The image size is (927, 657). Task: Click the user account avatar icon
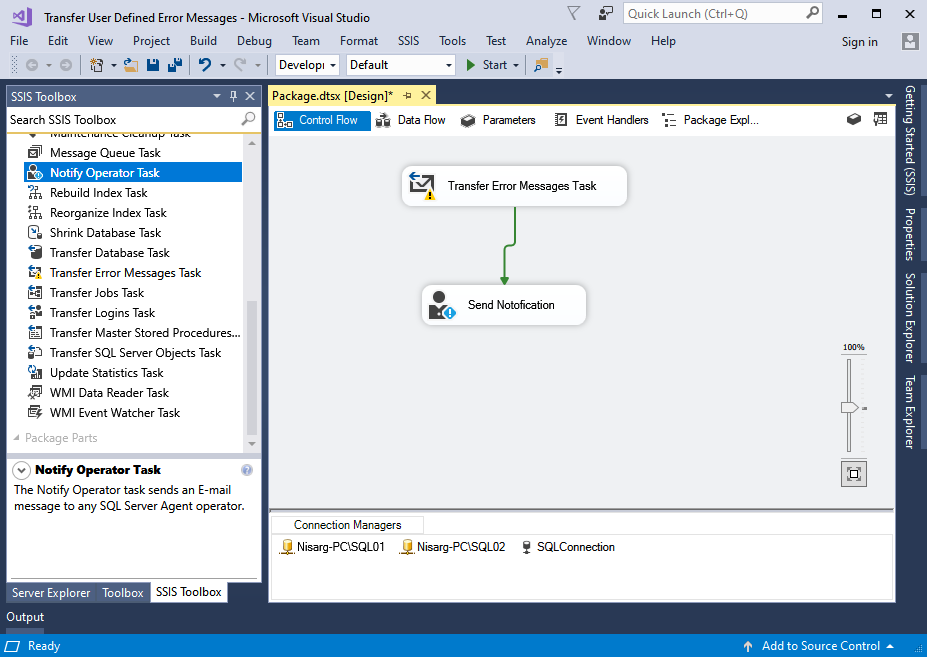[x=910, y=41]
